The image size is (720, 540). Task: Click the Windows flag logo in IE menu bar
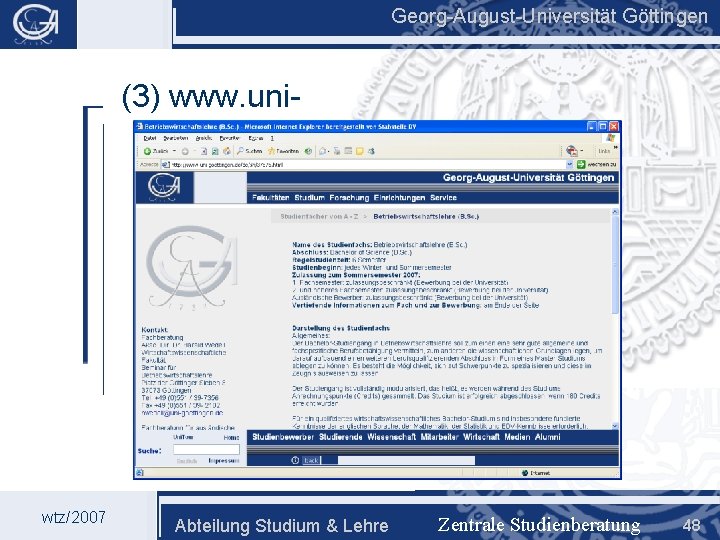pyautogui.click(x=611, y=138)
